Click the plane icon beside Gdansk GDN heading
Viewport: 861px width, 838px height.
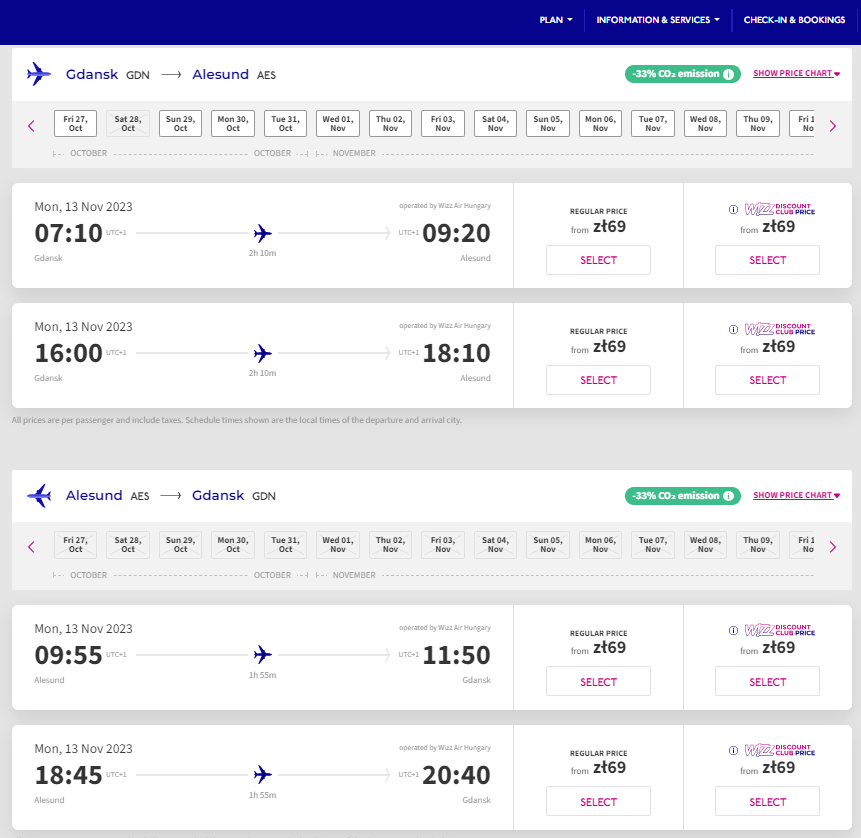point(38,74)
